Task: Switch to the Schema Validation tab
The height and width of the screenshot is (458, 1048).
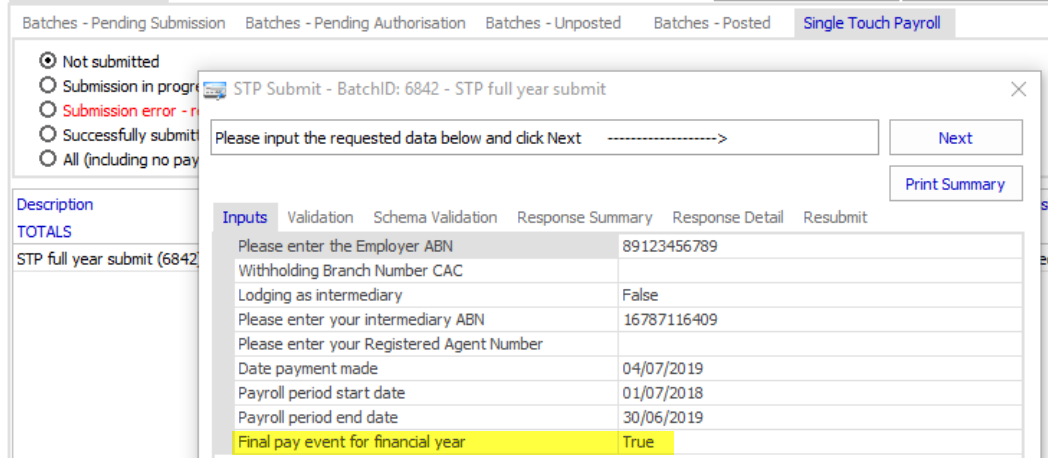Action: point(435,217)
